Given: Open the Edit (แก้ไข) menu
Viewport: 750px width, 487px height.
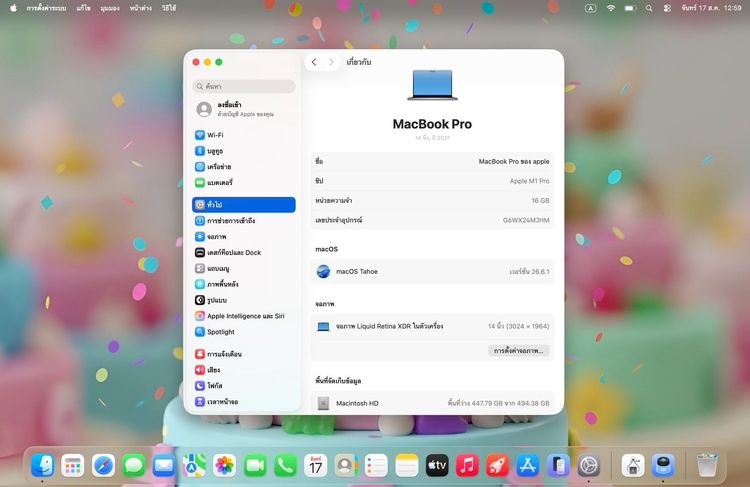Looking at the screenshot, I should (x=83, y=8).
